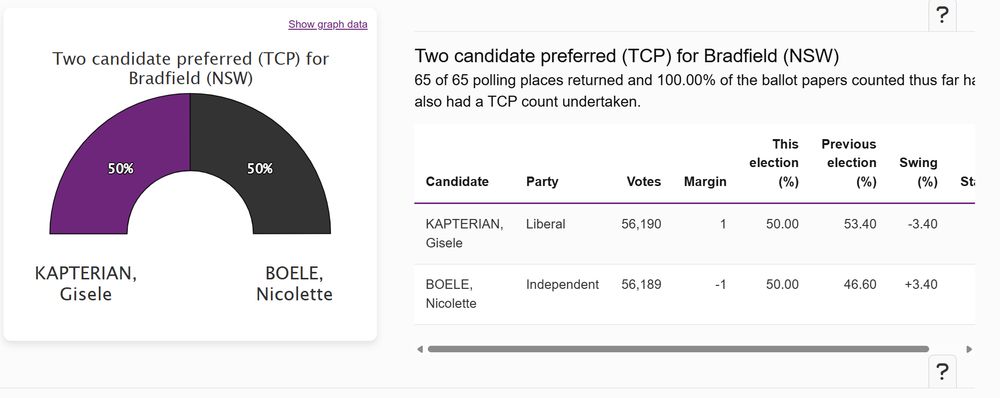Click the table's right scroll arrow
The width and height of the screenshot is (1000, 398).
(x=969, y=349)
